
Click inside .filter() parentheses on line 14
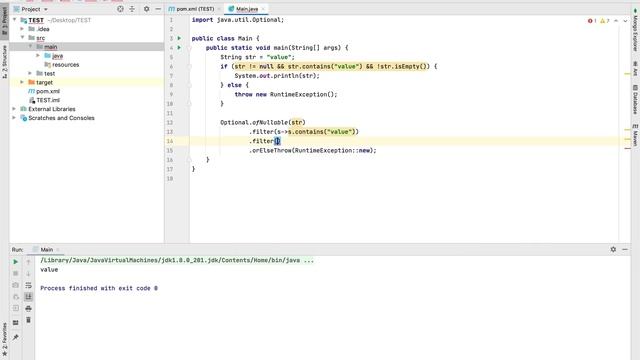[x=277, y=141]
